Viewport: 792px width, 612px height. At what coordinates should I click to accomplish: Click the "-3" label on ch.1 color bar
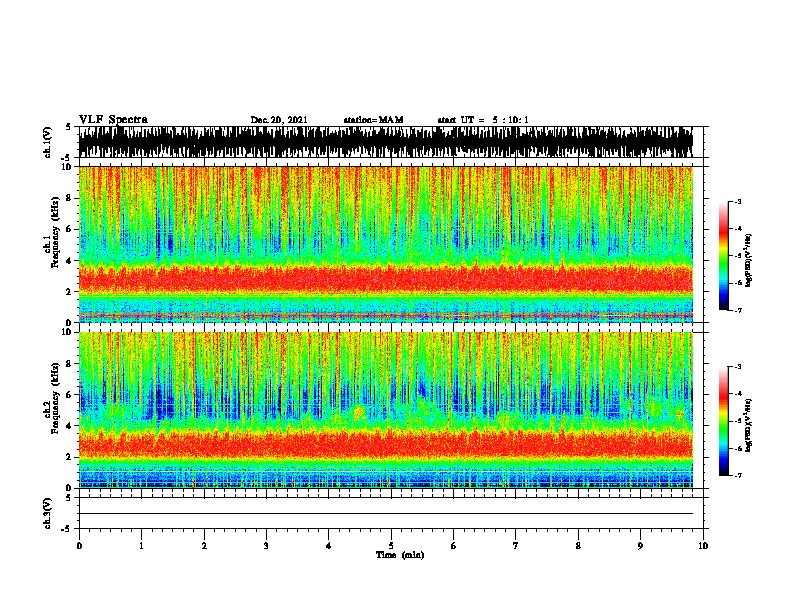737,201
